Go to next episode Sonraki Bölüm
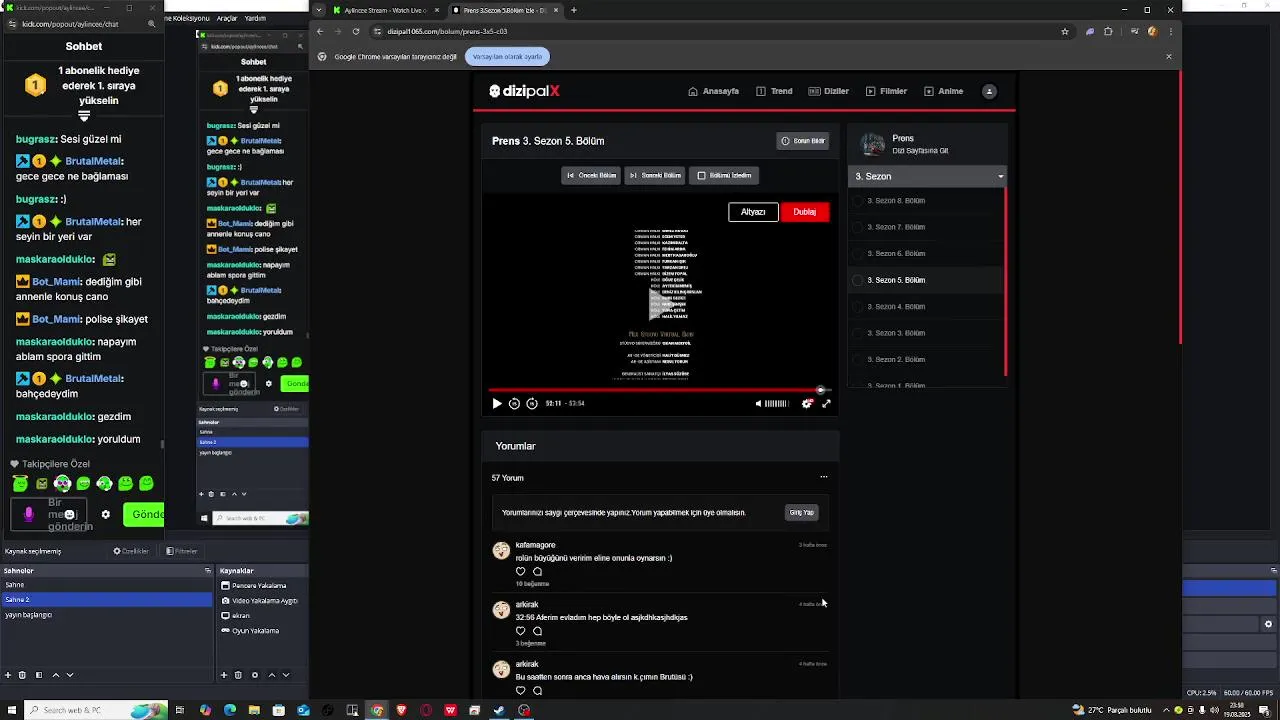This screenshot has width=1280, height=720. pos(655,175)
